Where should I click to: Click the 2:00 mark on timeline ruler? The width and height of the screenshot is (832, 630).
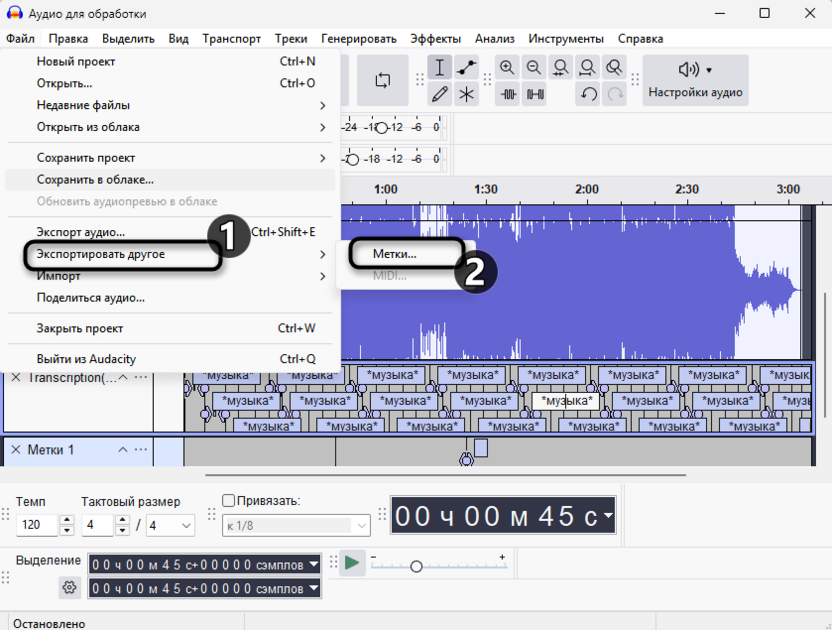point(586,189)
